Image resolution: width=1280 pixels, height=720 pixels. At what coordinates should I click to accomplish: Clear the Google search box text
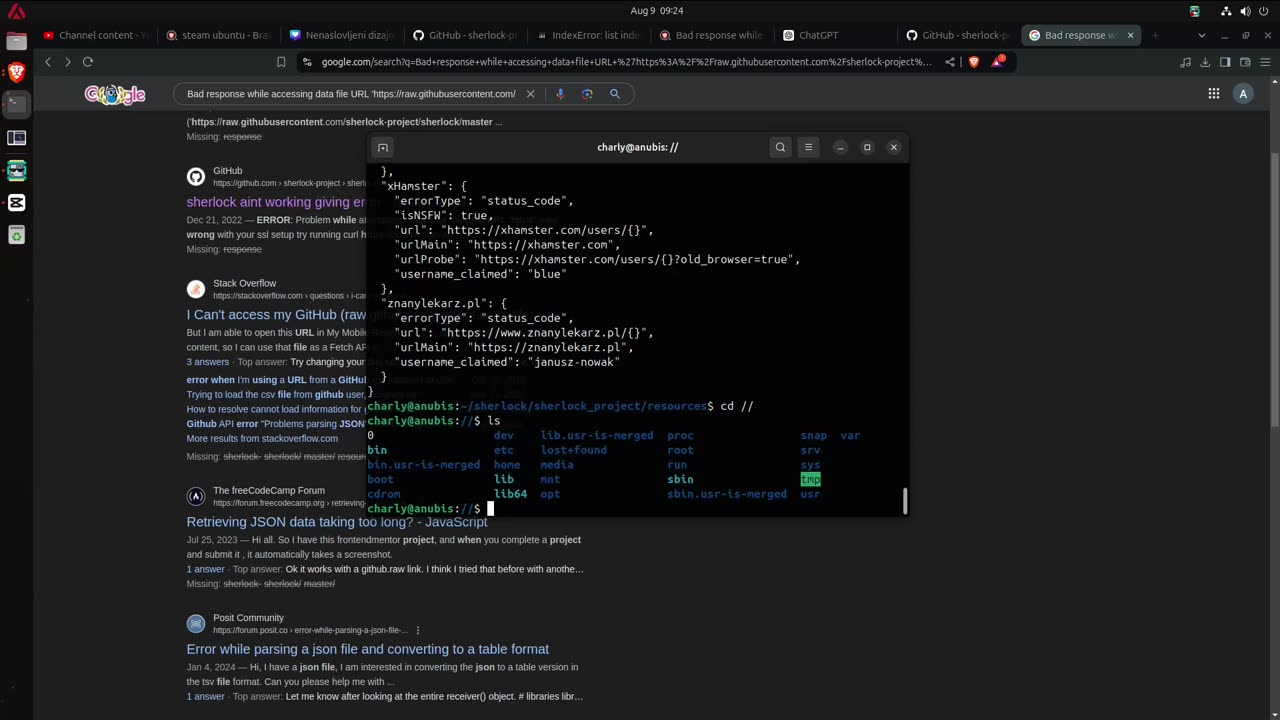pyautogui.click(x=531, y=94)
